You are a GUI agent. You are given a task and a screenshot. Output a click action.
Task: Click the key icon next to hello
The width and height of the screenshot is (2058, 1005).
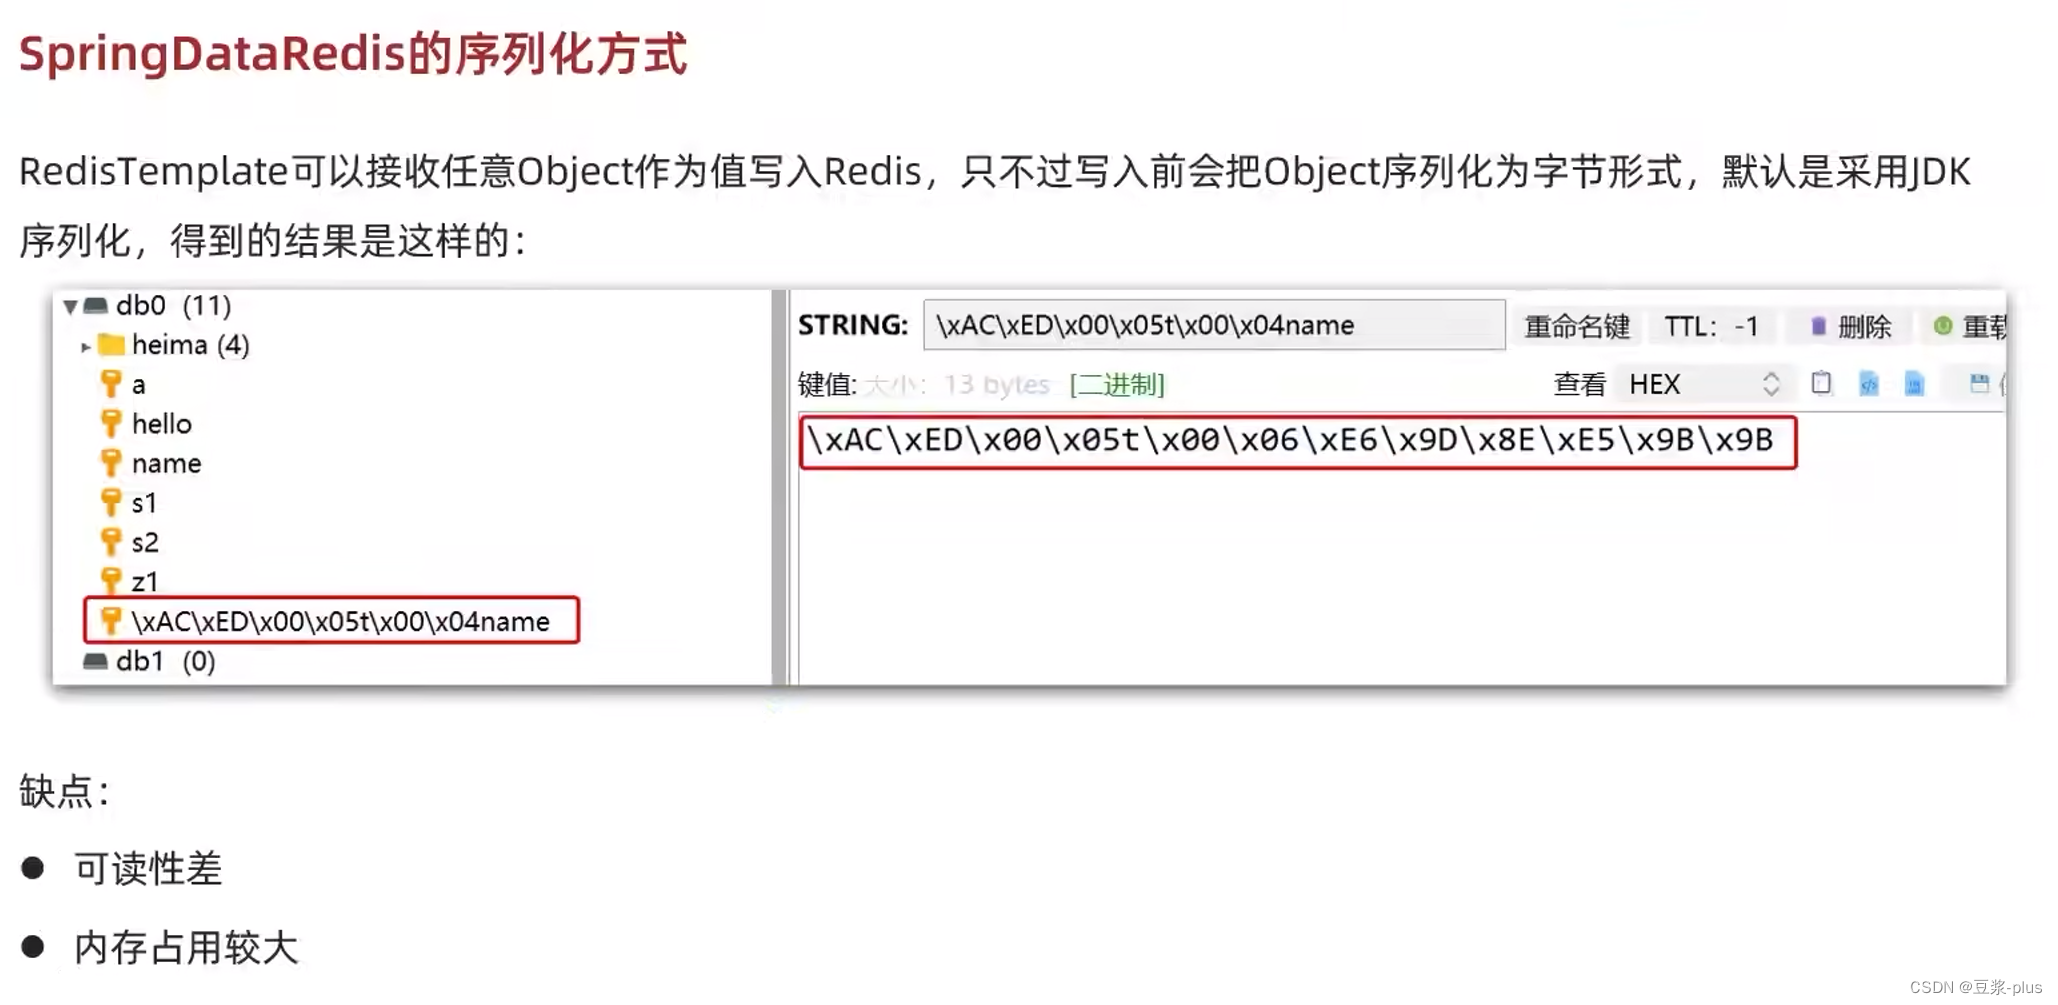click(x=110, y=423)
